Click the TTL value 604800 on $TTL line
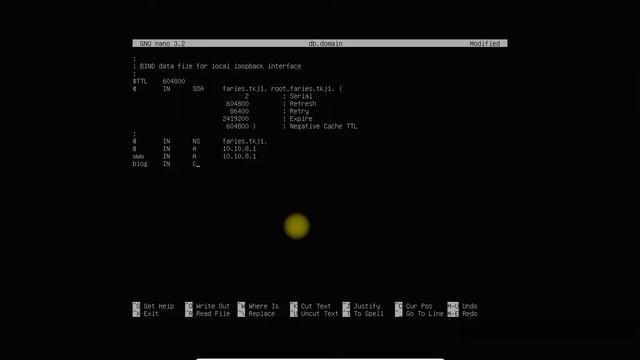The height and width of the screenshot is (360, 640). 173,81
